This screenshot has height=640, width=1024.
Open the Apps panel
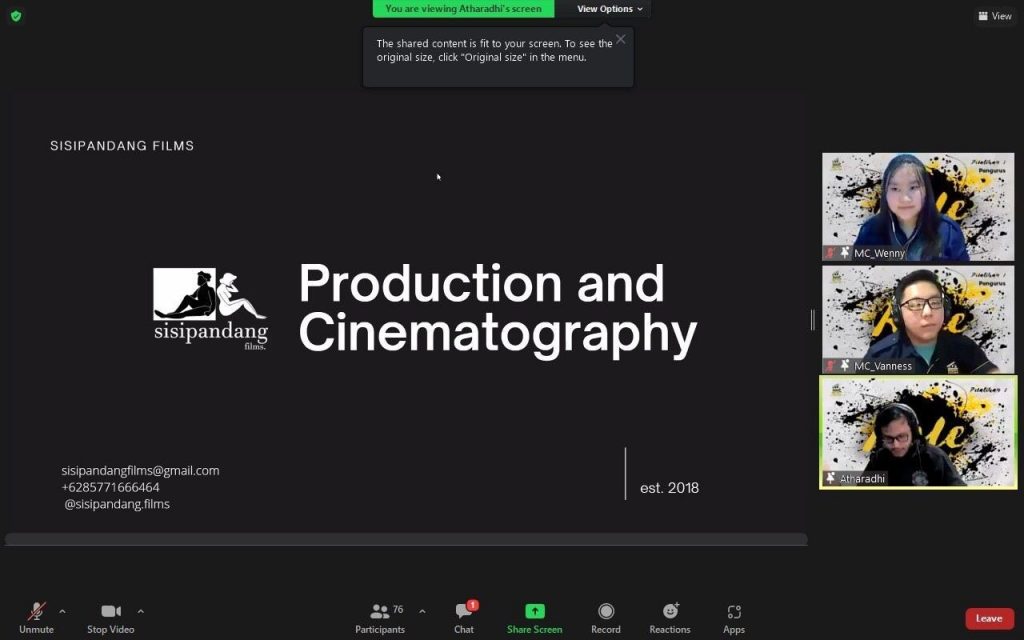pyautogui.click(x=734, y=618)
